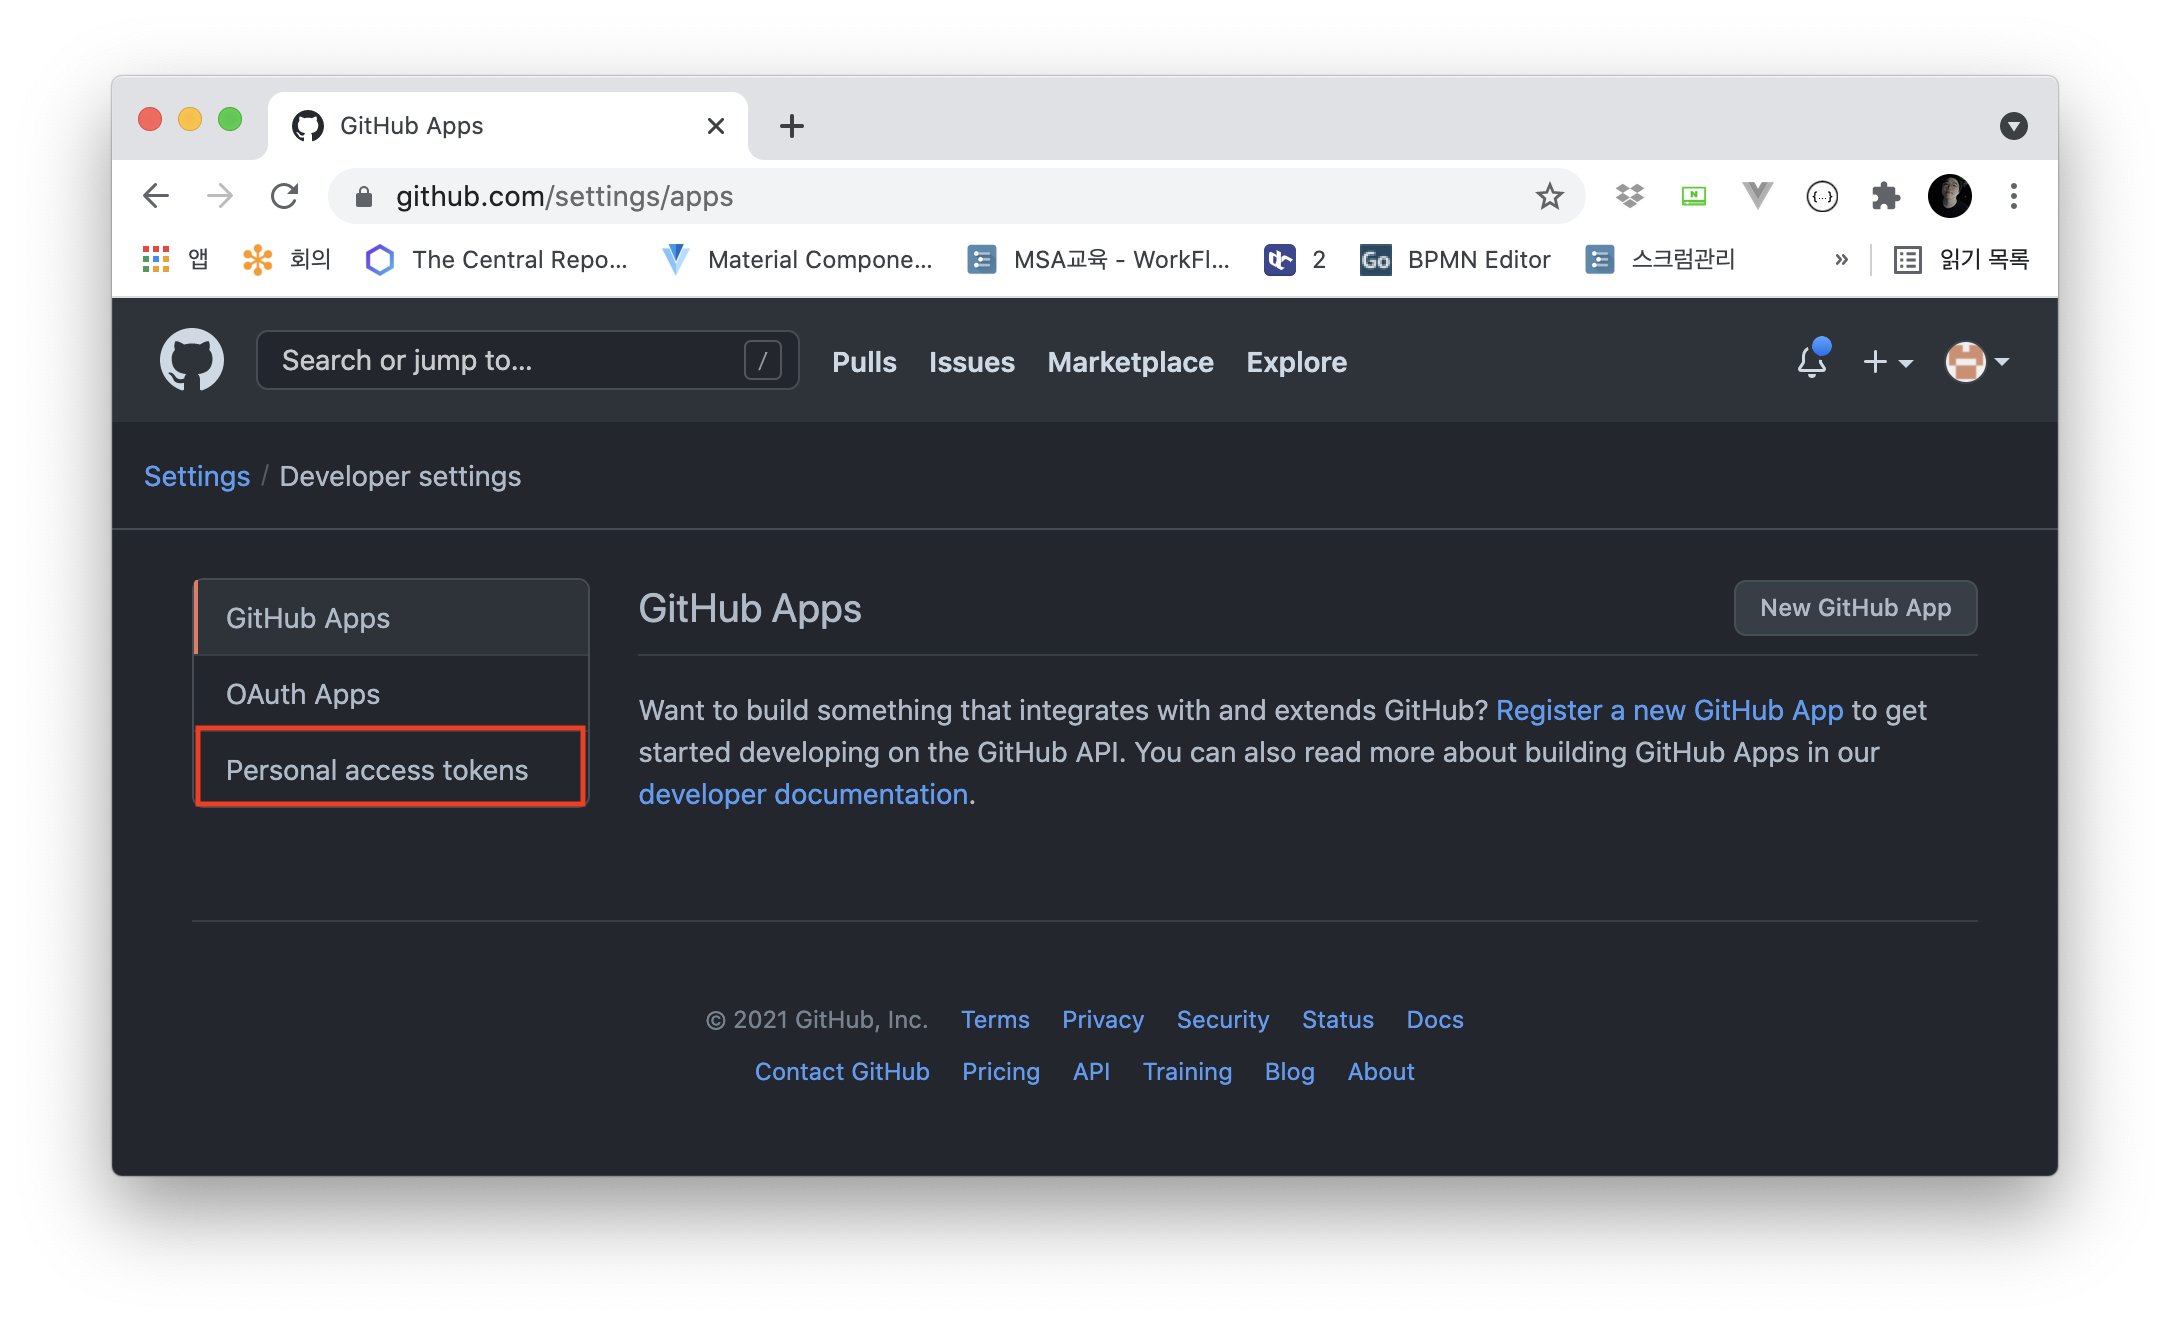The image size is (2170, 1324).
Task: Open Chrome's three-dot menu
Action: (x=2014, y=196)
